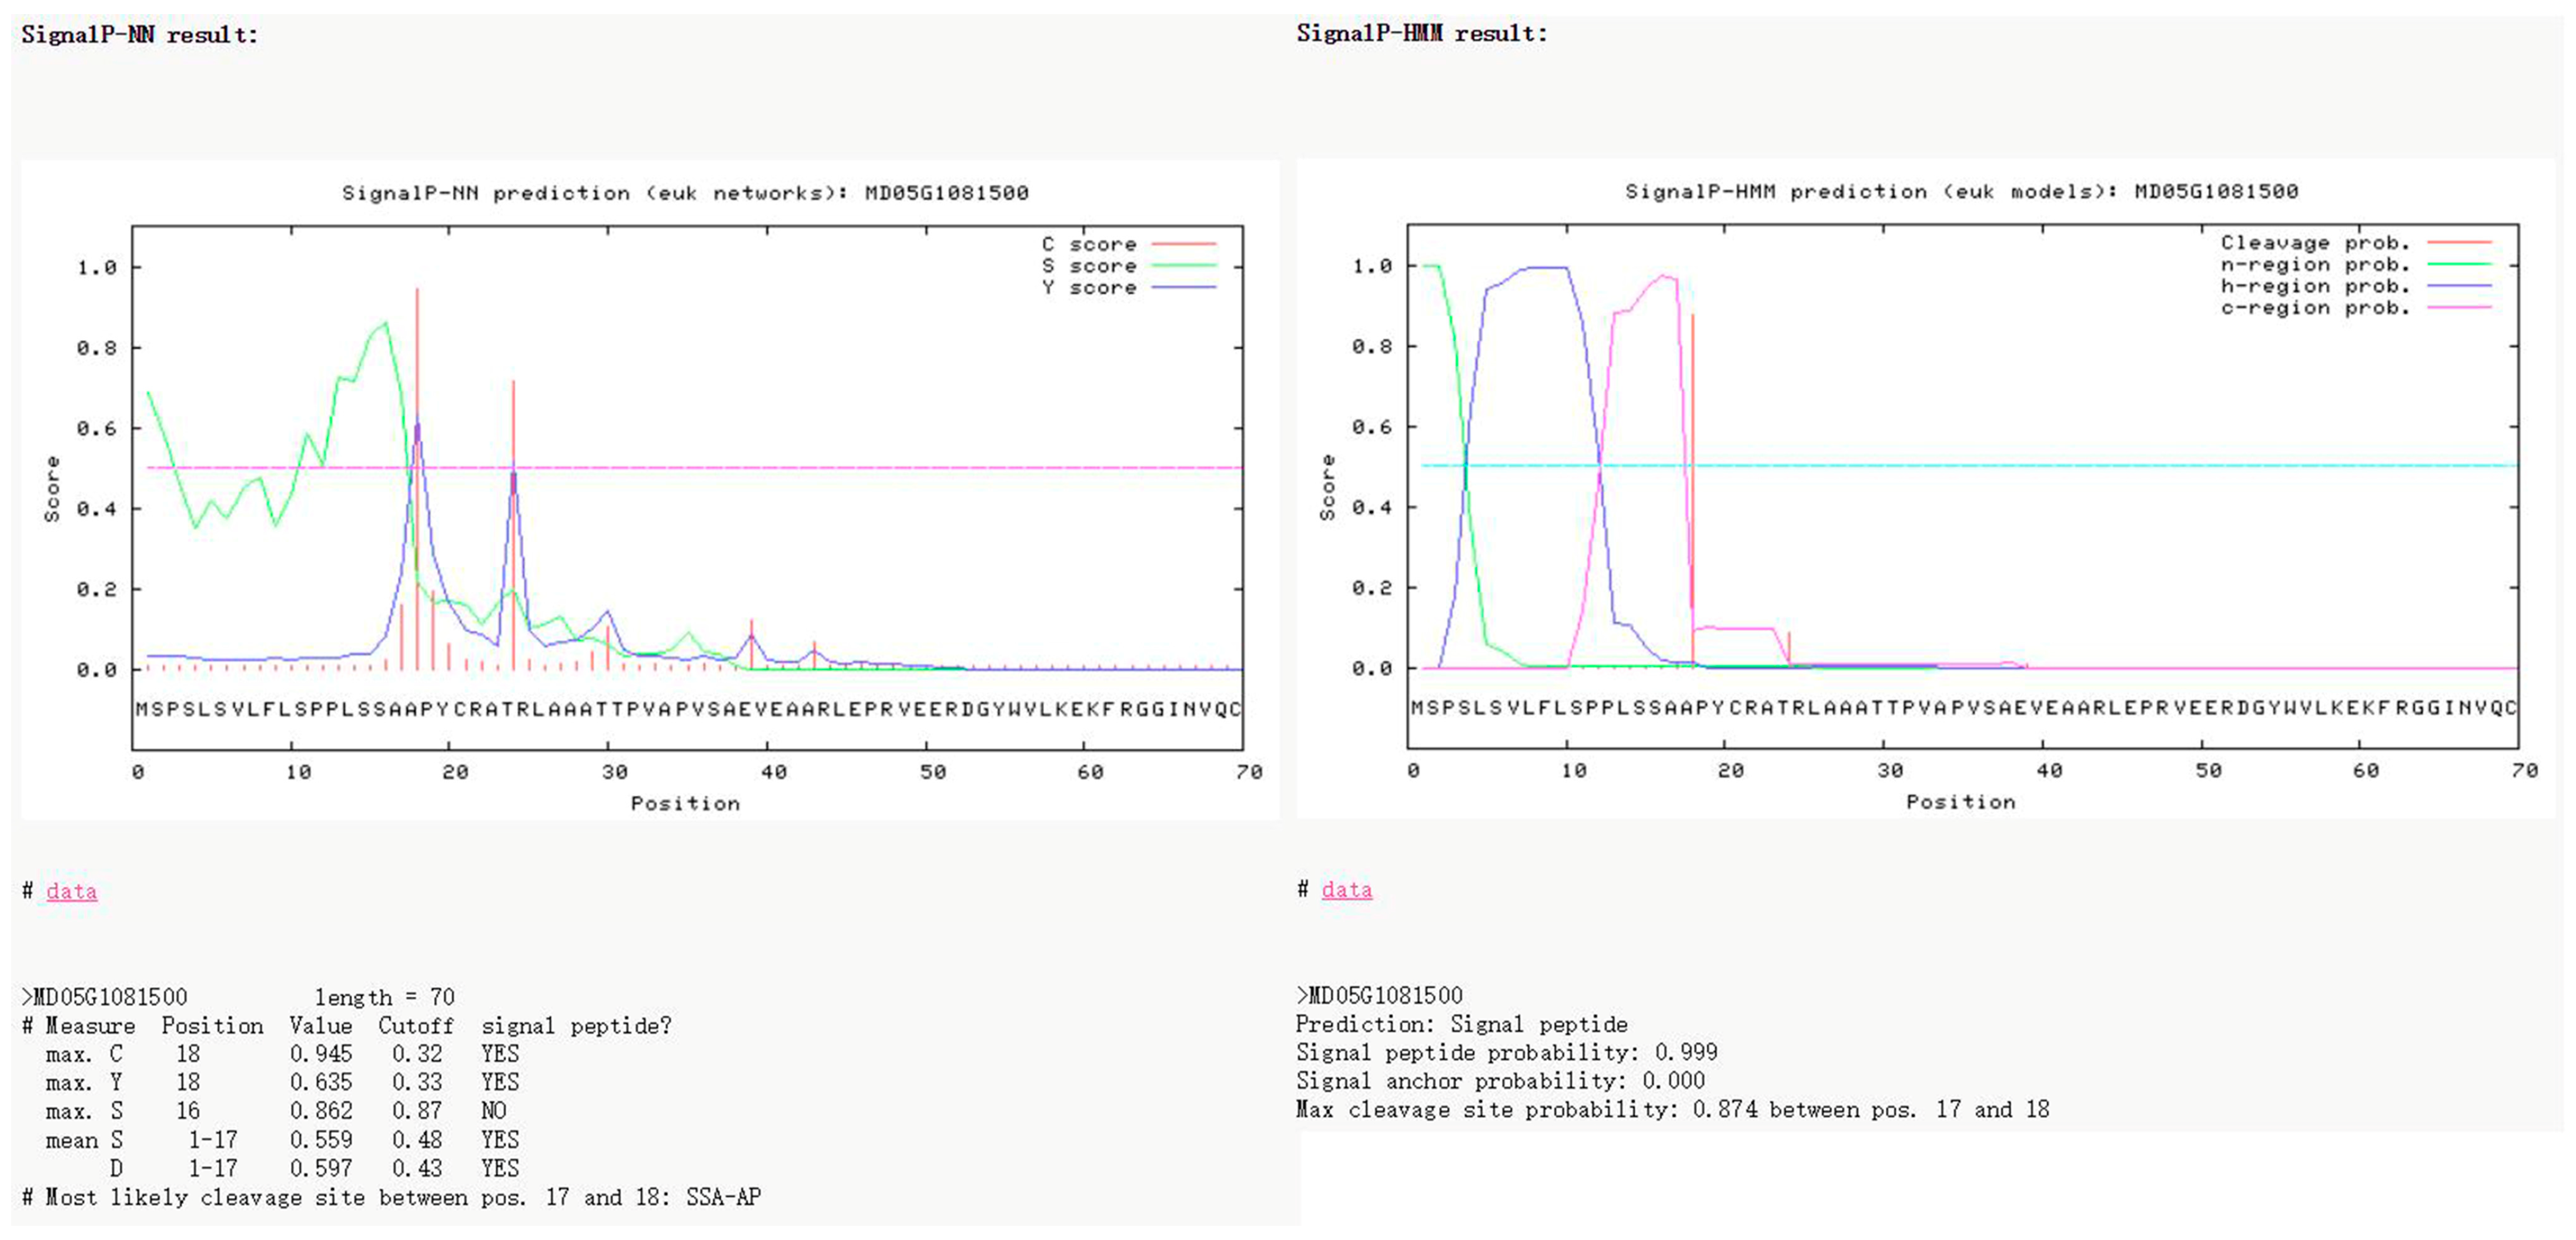Click the C score red legend line

tap(1183, 244)
